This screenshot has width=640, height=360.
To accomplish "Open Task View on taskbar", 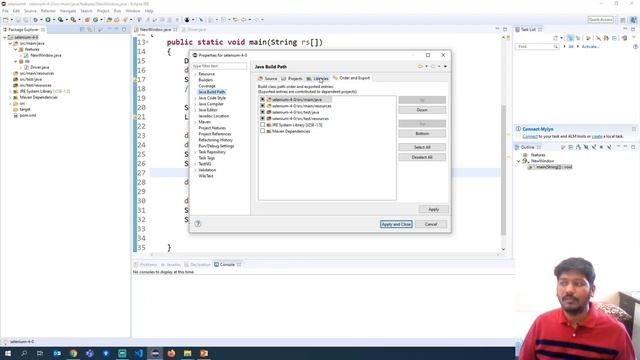I will point(40,353).
